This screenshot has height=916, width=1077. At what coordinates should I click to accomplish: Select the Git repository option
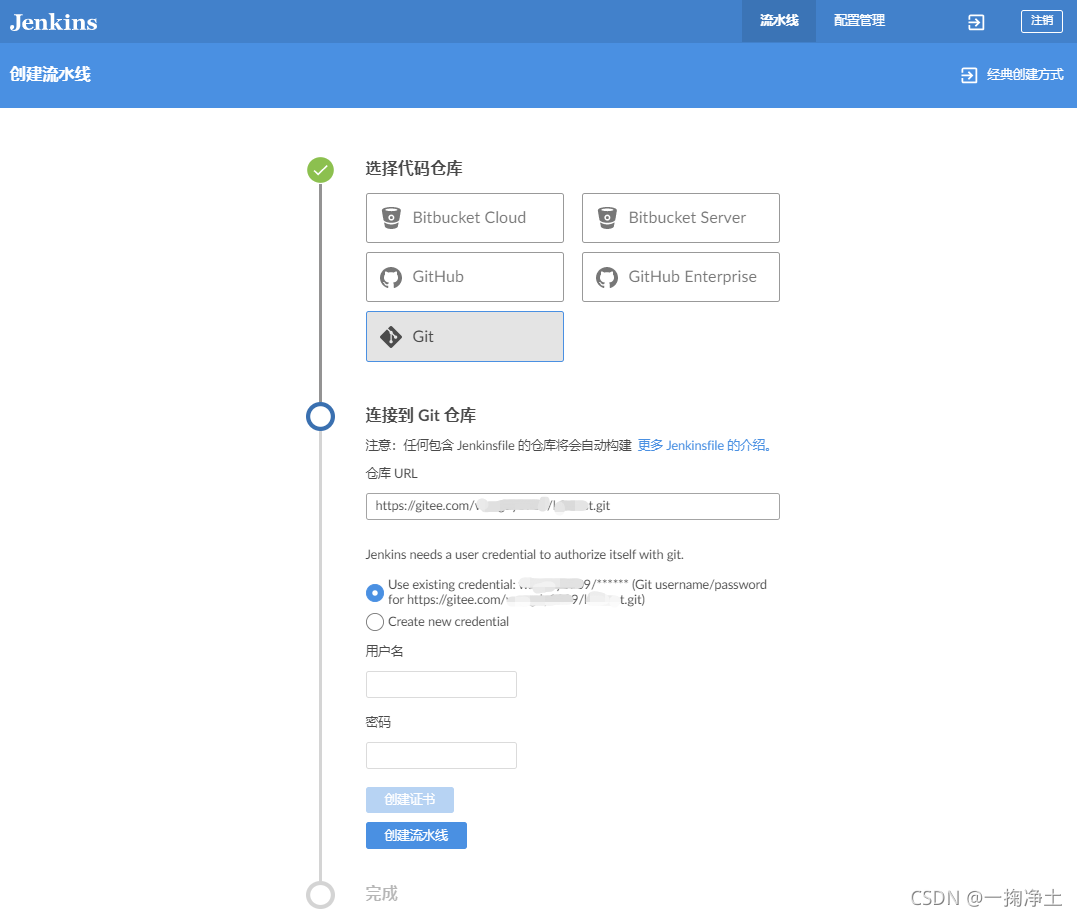(x=464, y=336)
